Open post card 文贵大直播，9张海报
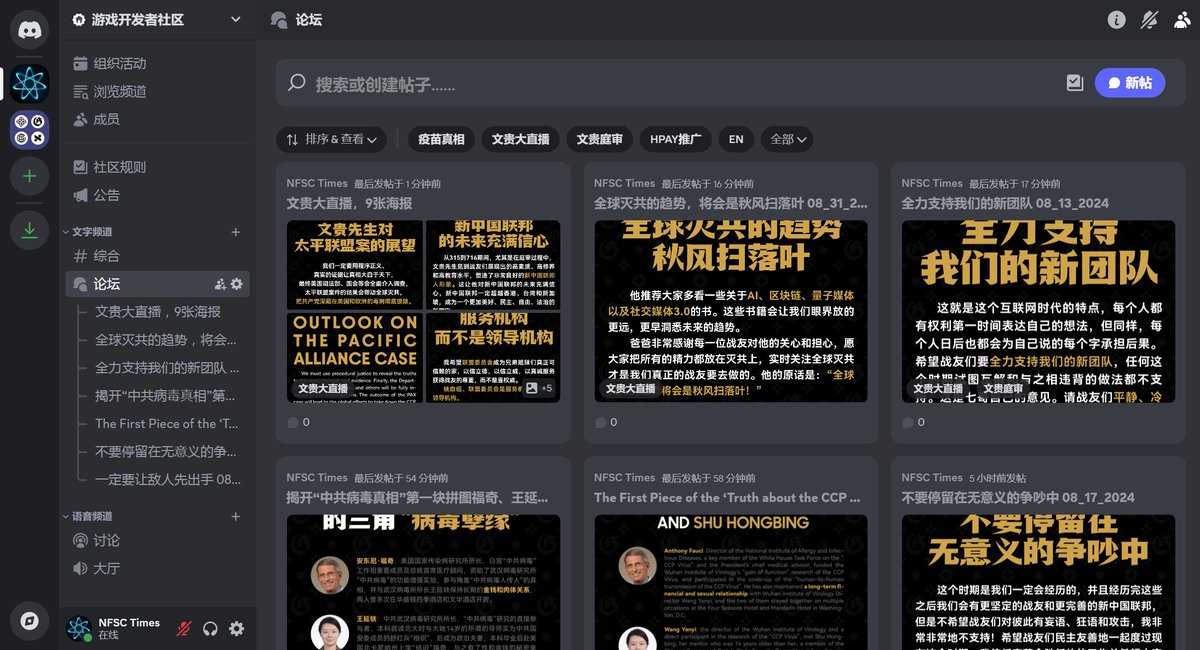Viewport: 1200px width, 650px height. point(423,303)
